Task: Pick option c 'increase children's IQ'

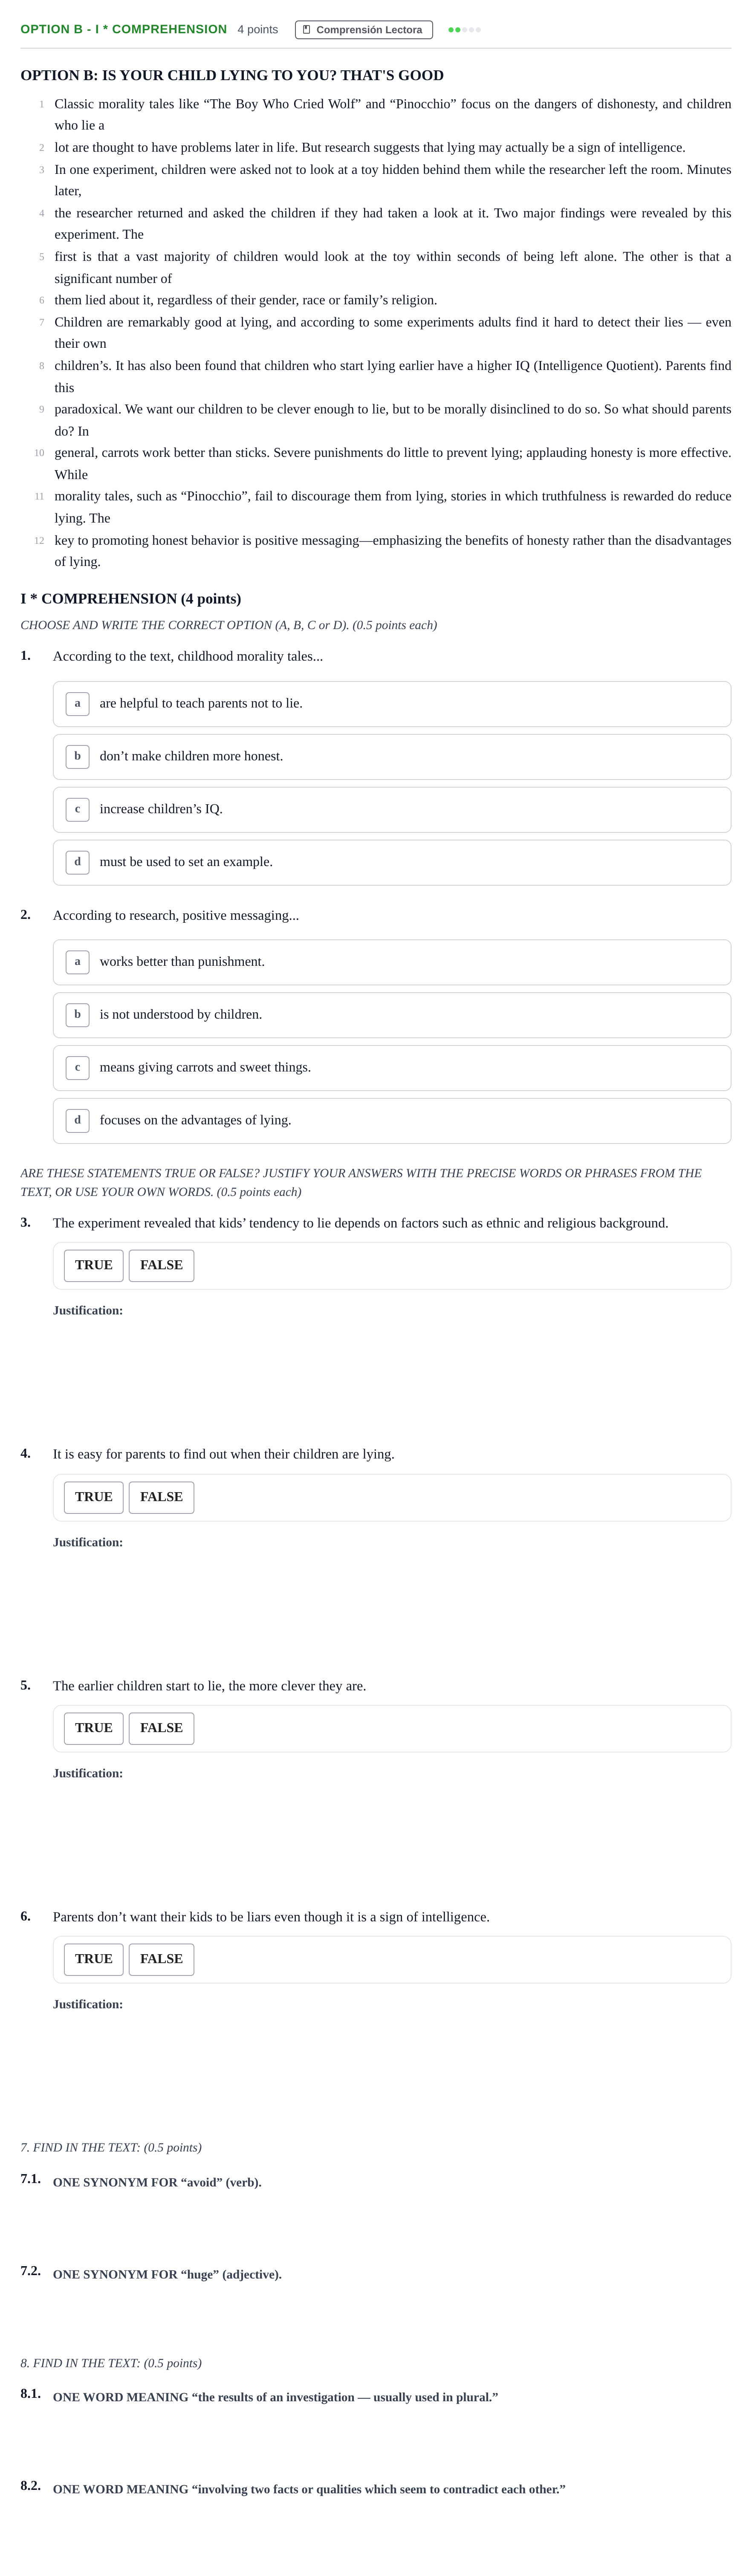Action: pyautogui.click(x=392, y=810)
